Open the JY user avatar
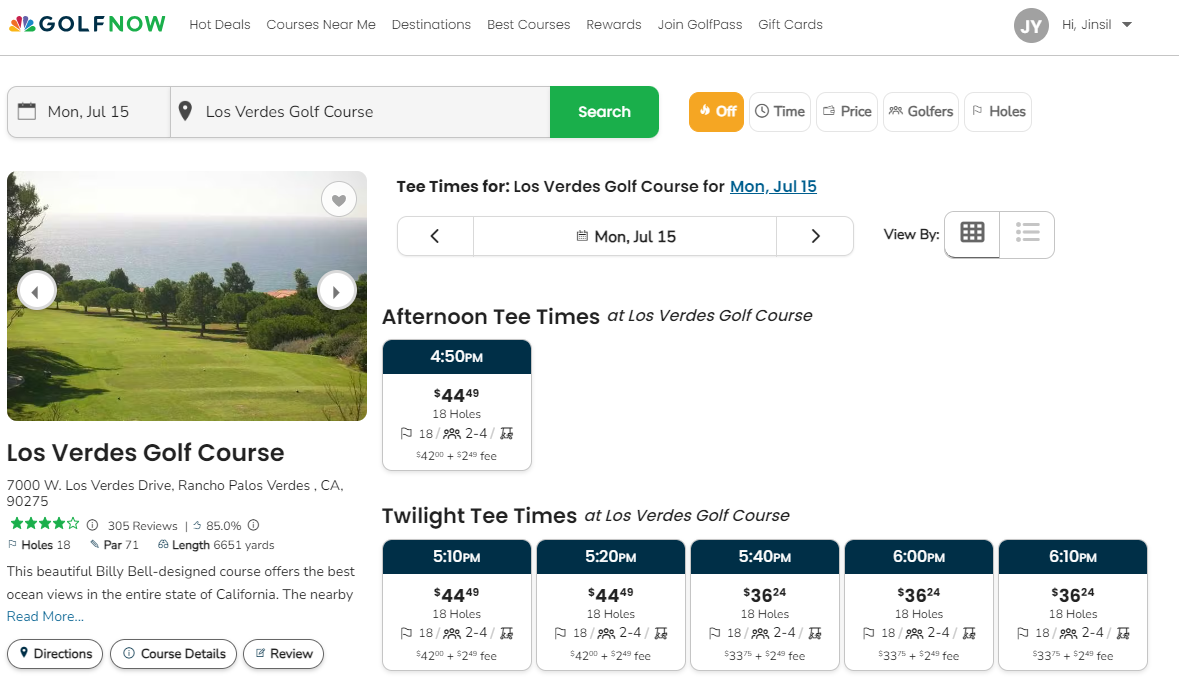 [x=1031, y=26]
